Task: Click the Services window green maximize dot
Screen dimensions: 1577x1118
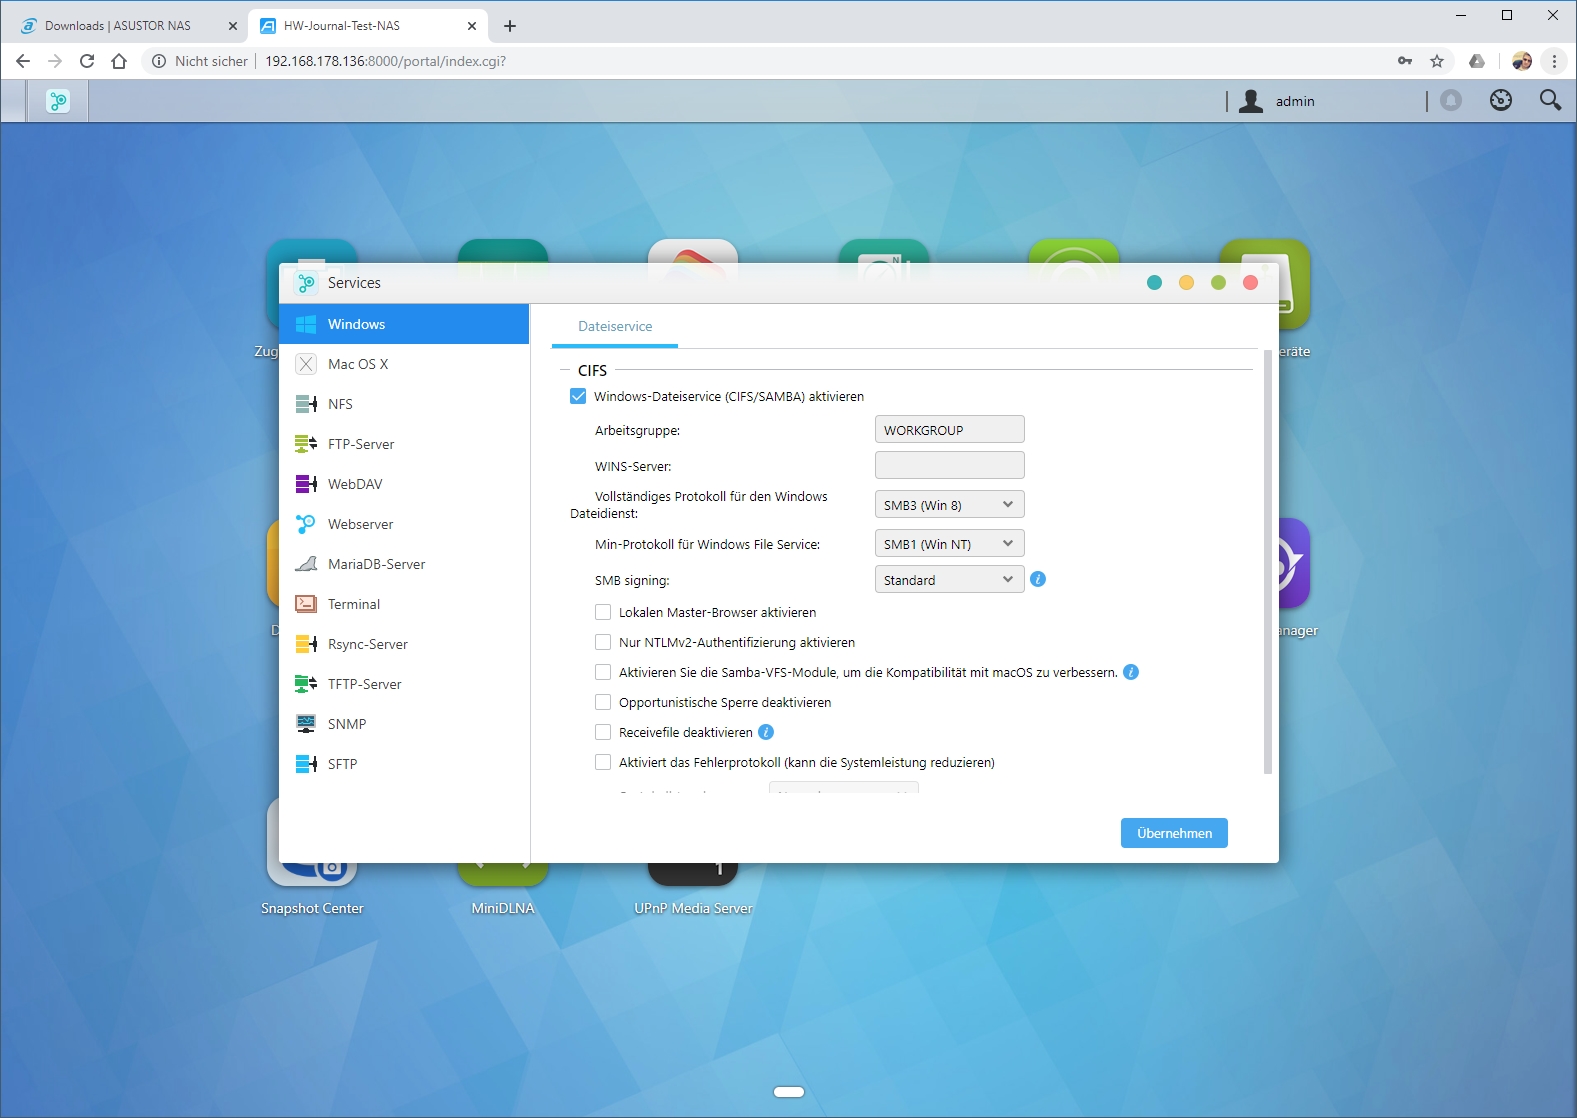Action: [x=1218, y=283]
